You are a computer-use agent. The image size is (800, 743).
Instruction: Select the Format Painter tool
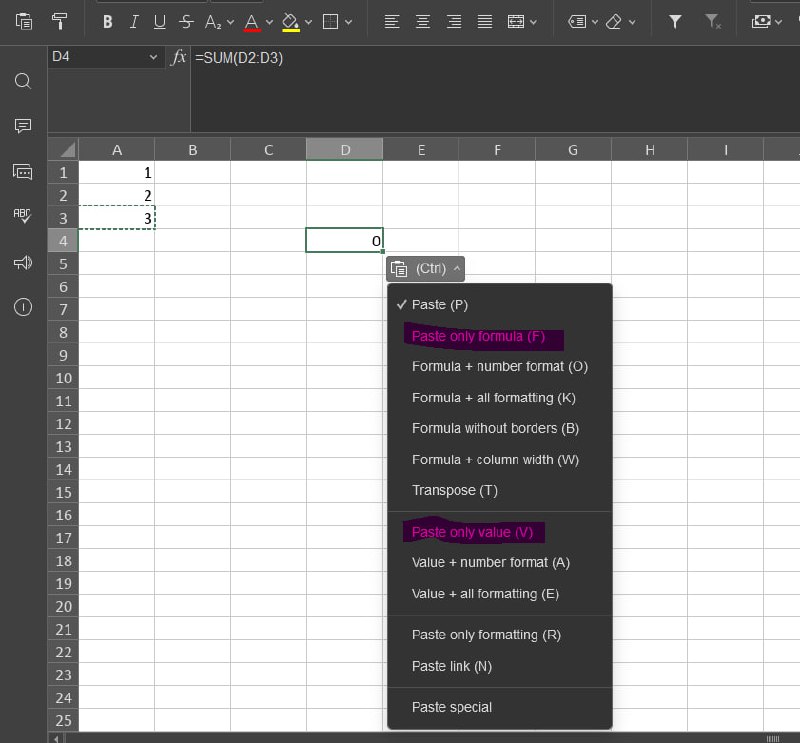coord(59,21)
